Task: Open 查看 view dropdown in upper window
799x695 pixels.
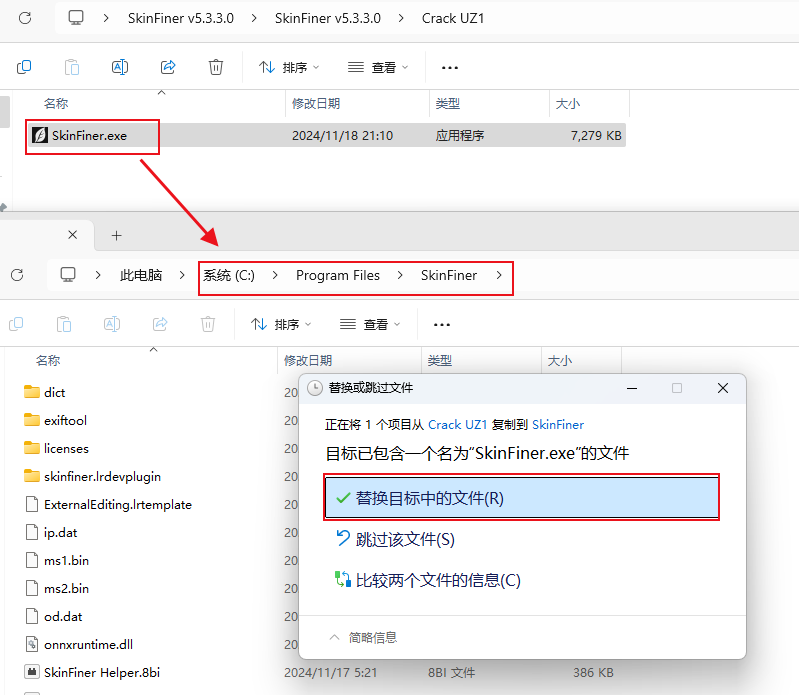Action: (378, 67)
